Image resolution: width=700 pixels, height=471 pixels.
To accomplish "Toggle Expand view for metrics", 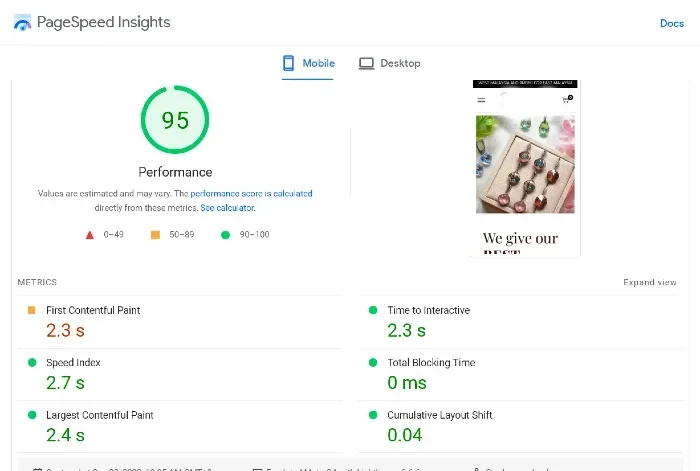I will [x=650, y=282].
